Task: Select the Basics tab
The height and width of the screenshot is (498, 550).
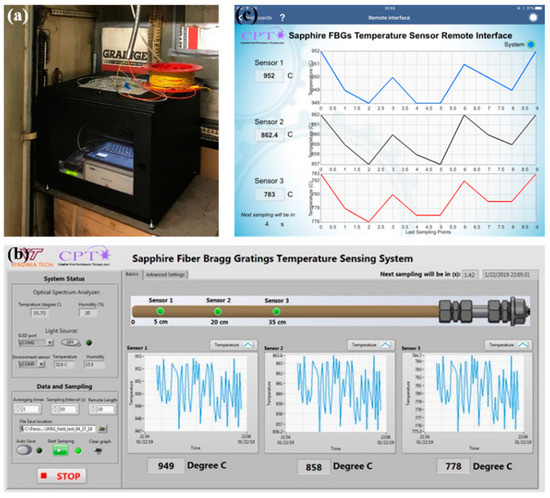Action: tap(132, 274)
